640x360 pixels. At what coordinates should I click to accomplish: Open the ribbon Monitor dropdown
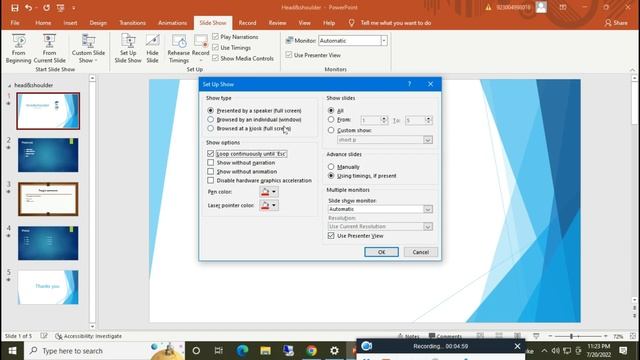tap(384, 40)
